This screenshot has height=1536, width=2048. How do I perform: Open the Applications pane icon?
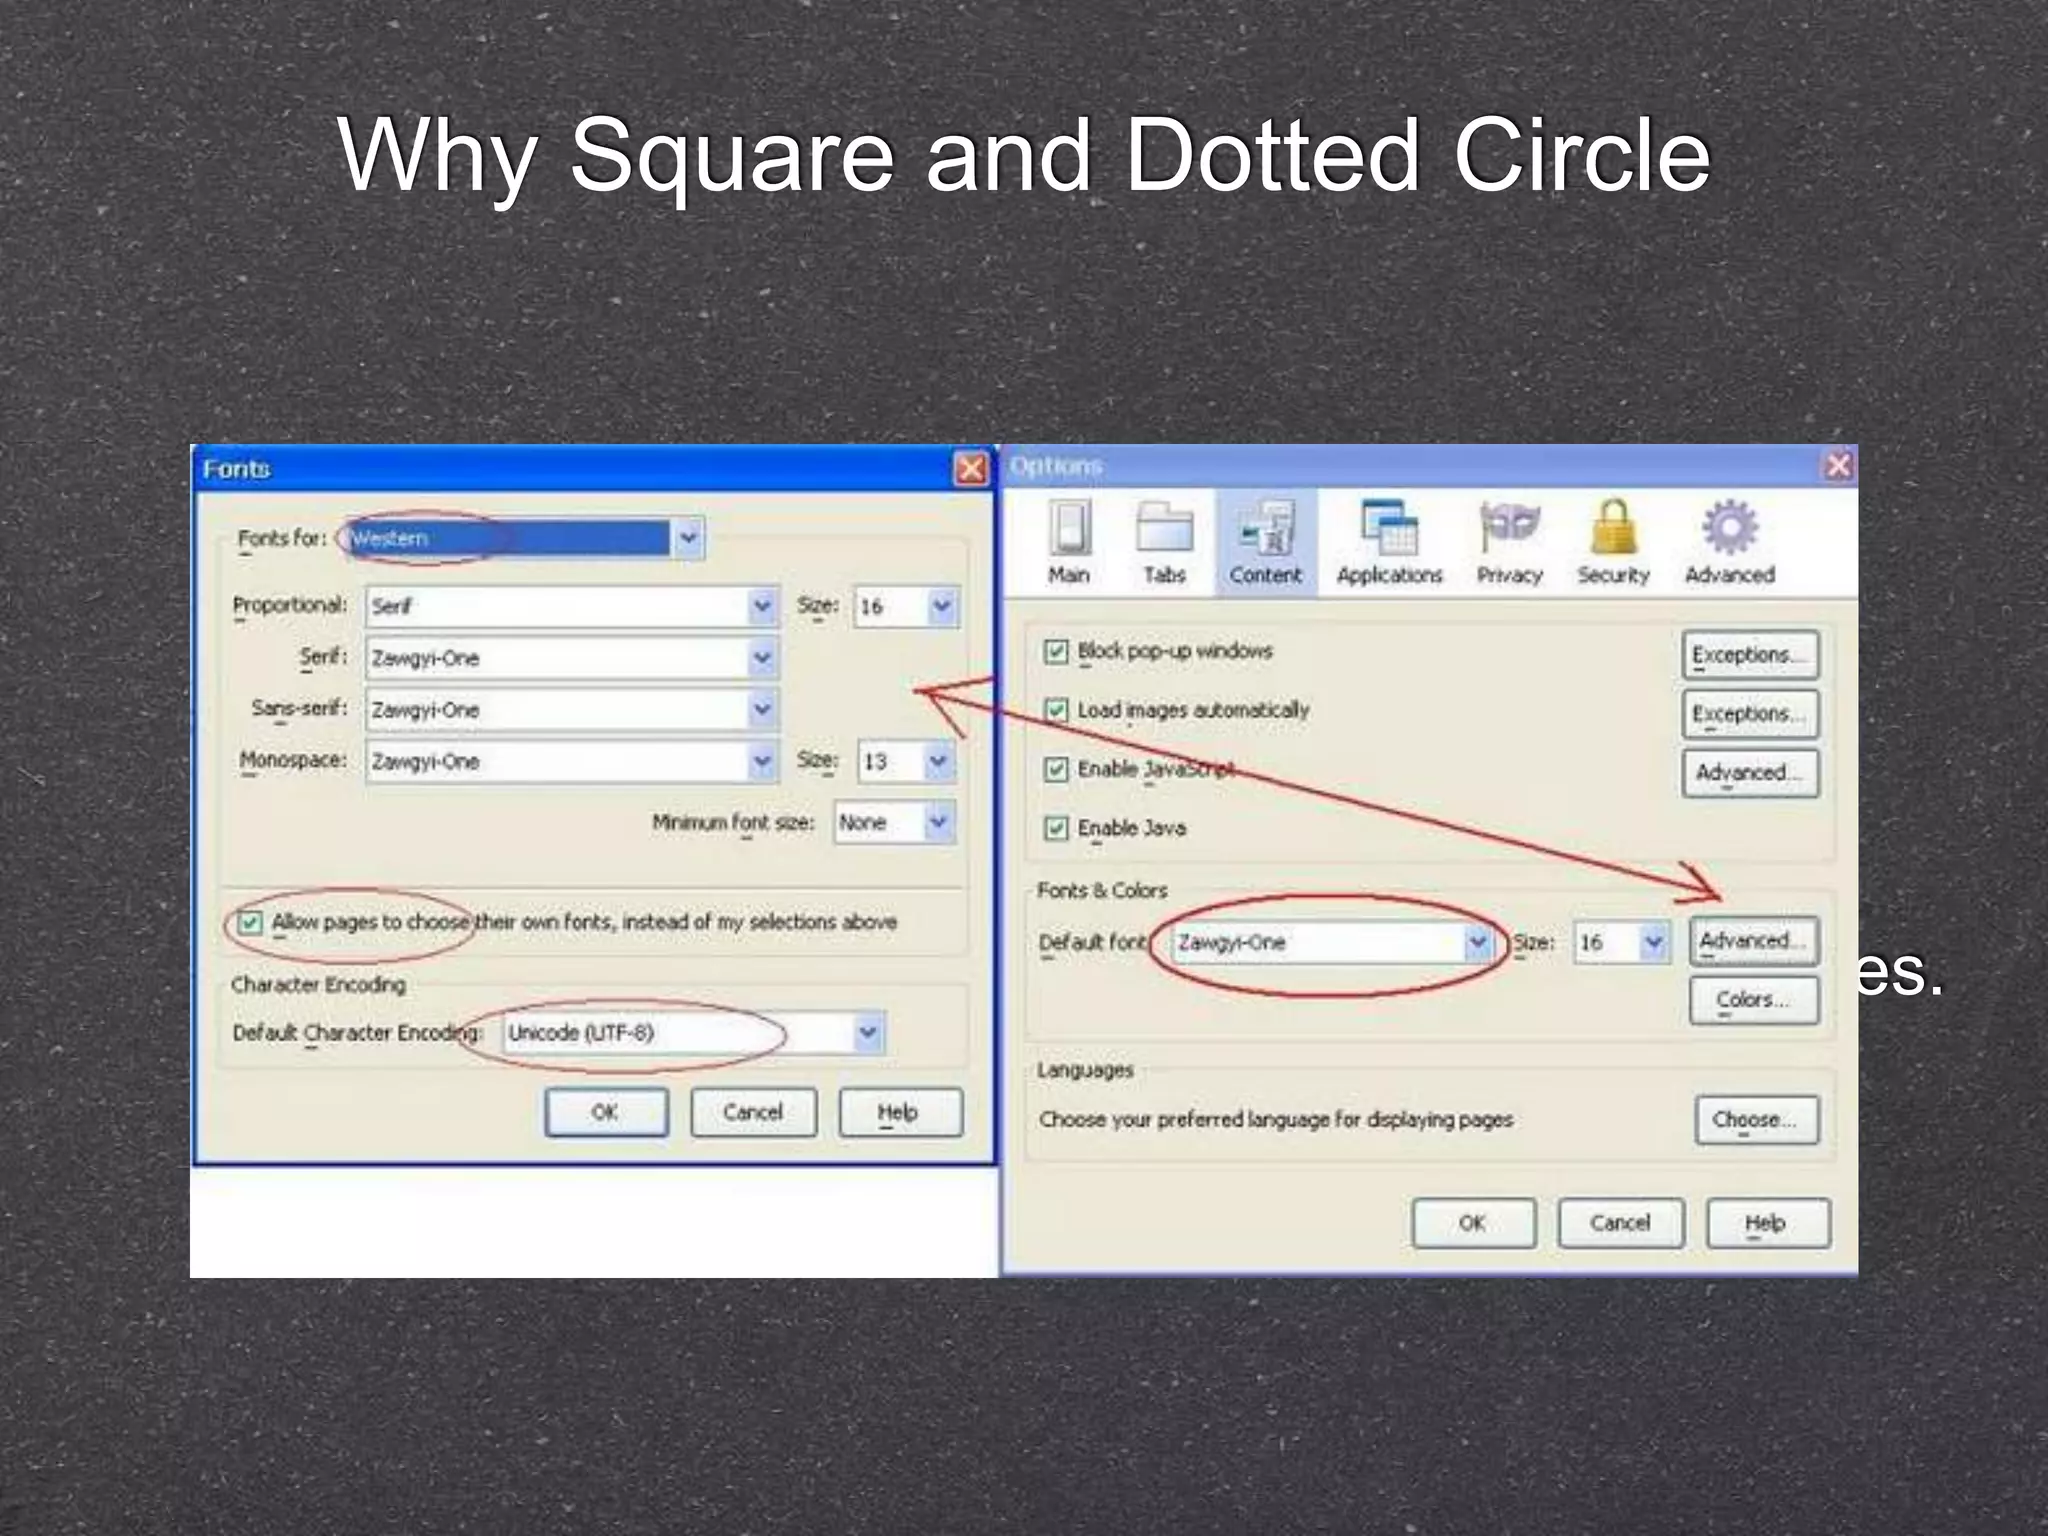tap(1389, 543)
